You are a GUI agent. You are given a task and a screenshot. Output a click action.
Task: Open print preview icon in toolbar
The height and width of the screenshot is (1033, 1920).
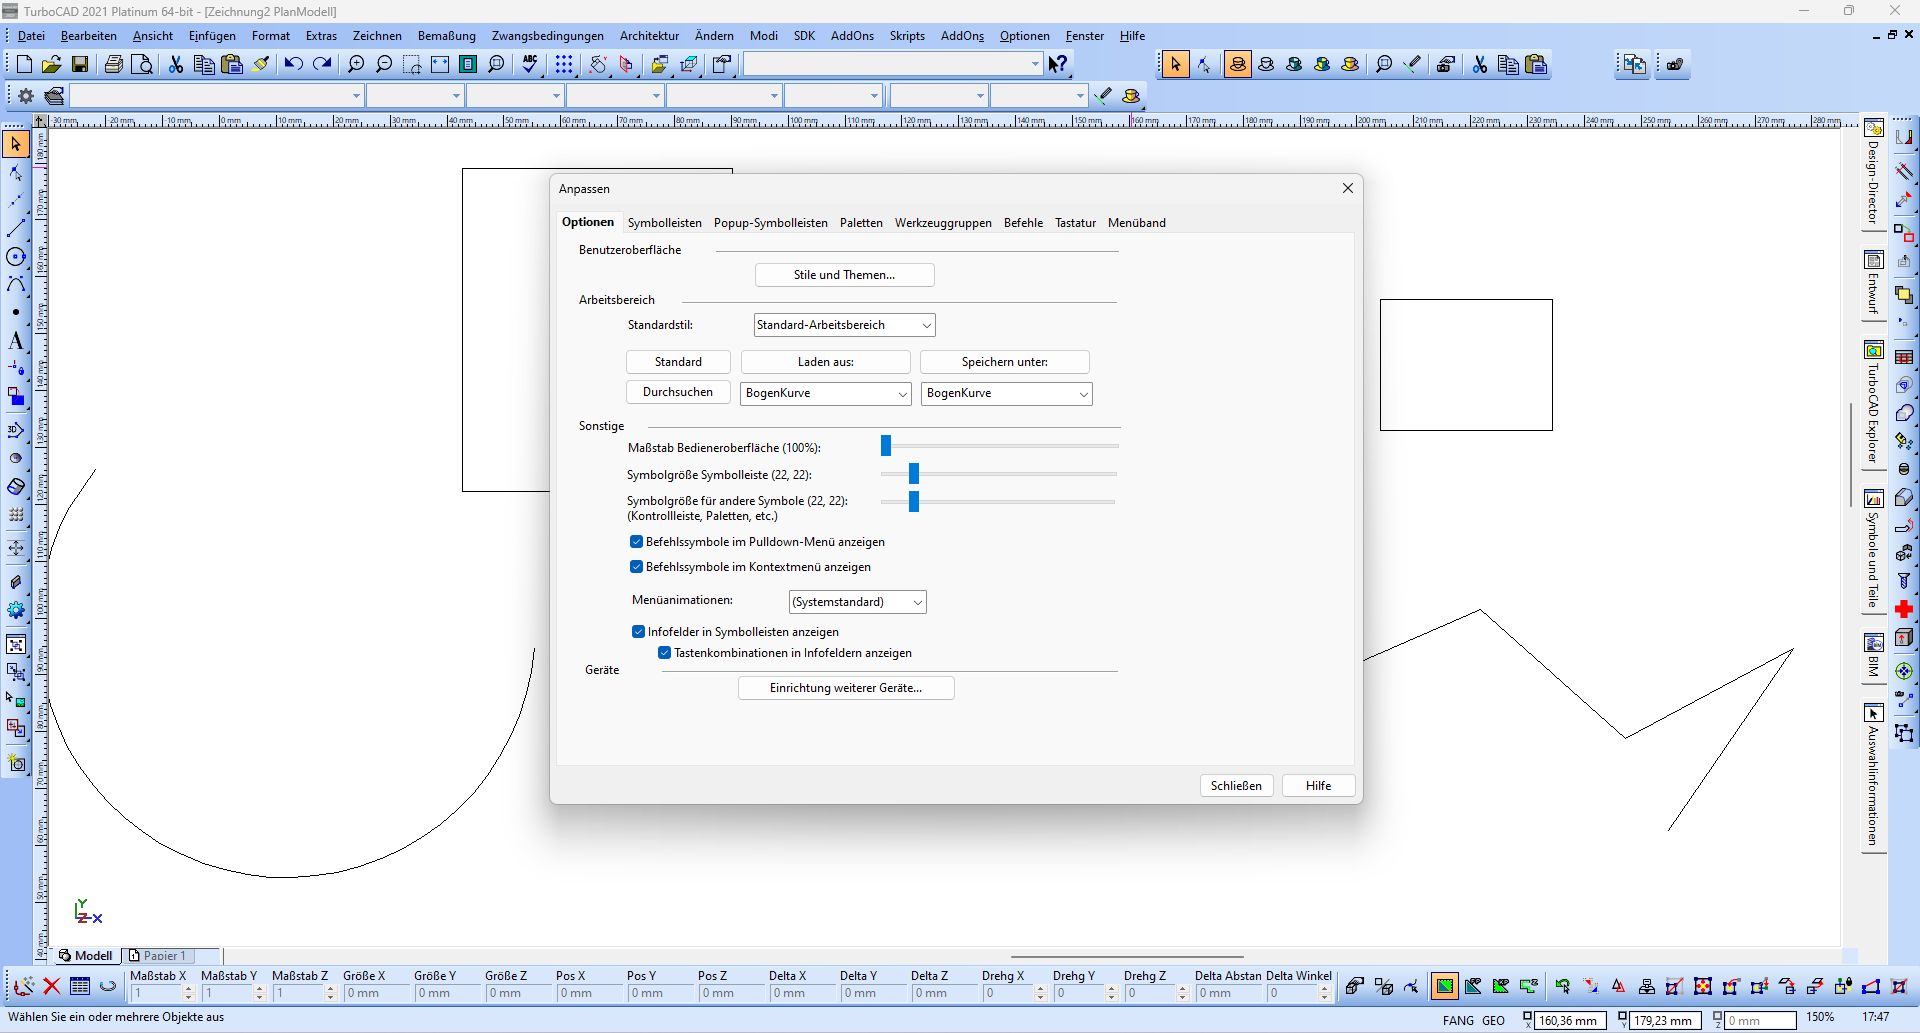[x=143, y=65]
